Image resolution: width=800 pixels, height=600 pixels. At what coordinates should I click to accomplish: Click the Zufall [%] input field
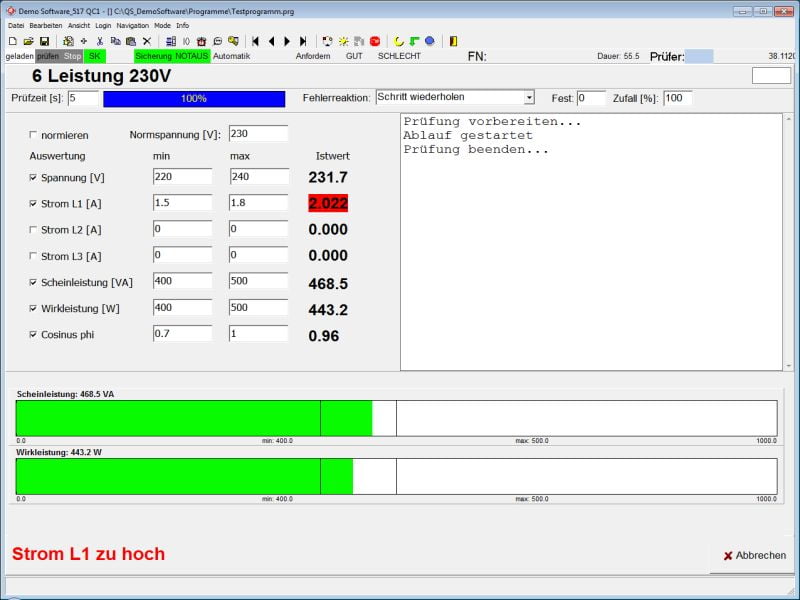(x=678, y=98)
